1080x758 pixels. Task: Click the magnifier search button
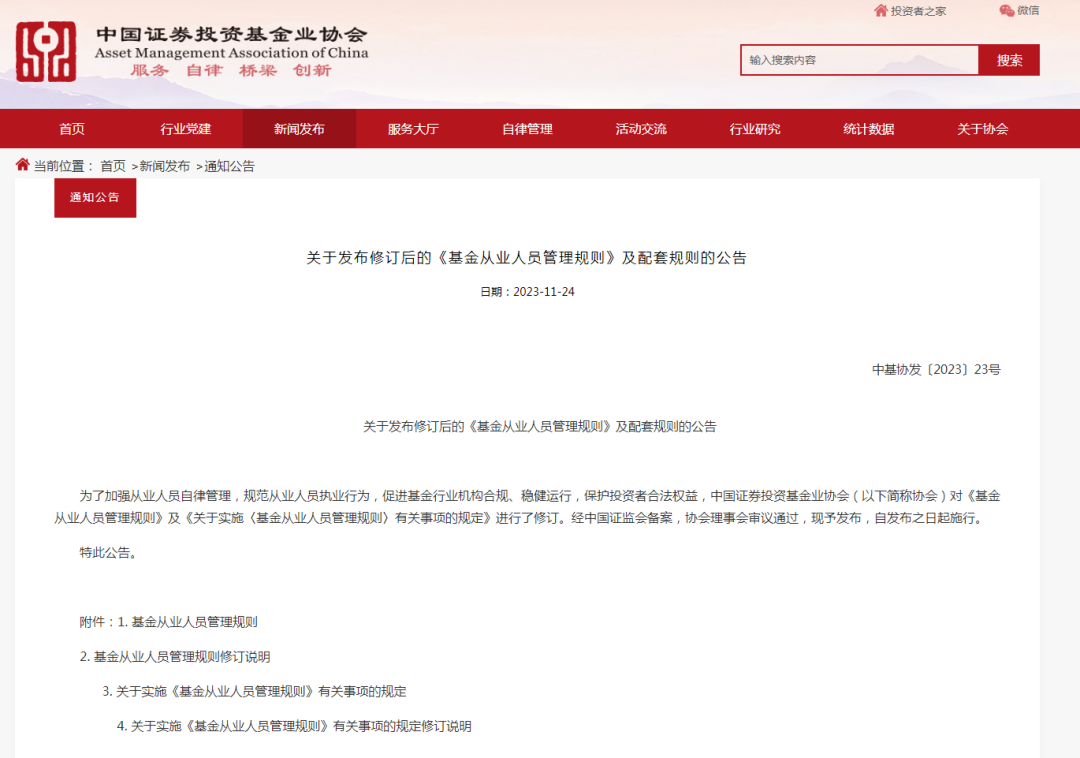[x=1009, y=60]
